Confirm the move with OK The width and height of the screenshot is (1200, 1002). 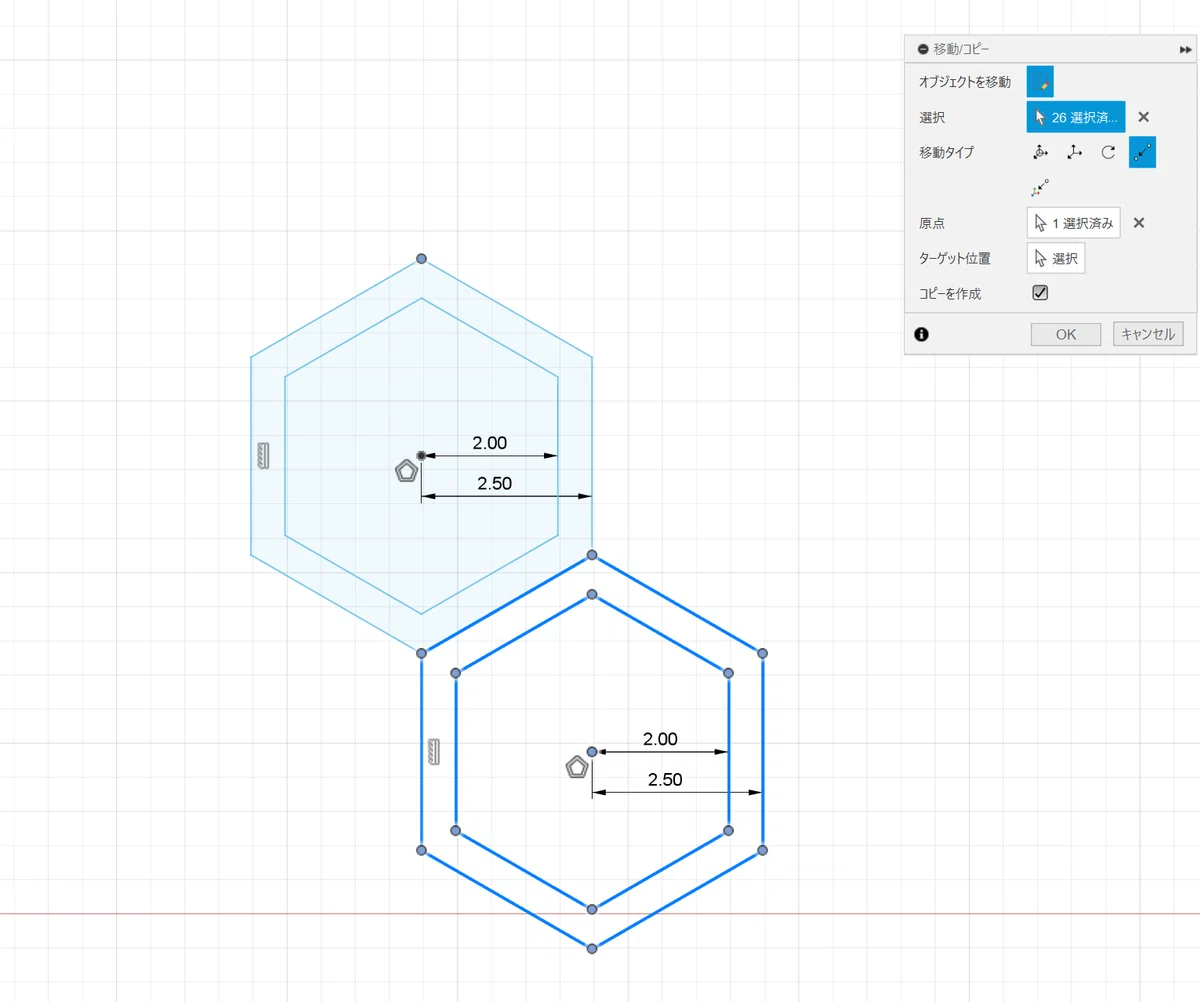tap(1066, 334)
